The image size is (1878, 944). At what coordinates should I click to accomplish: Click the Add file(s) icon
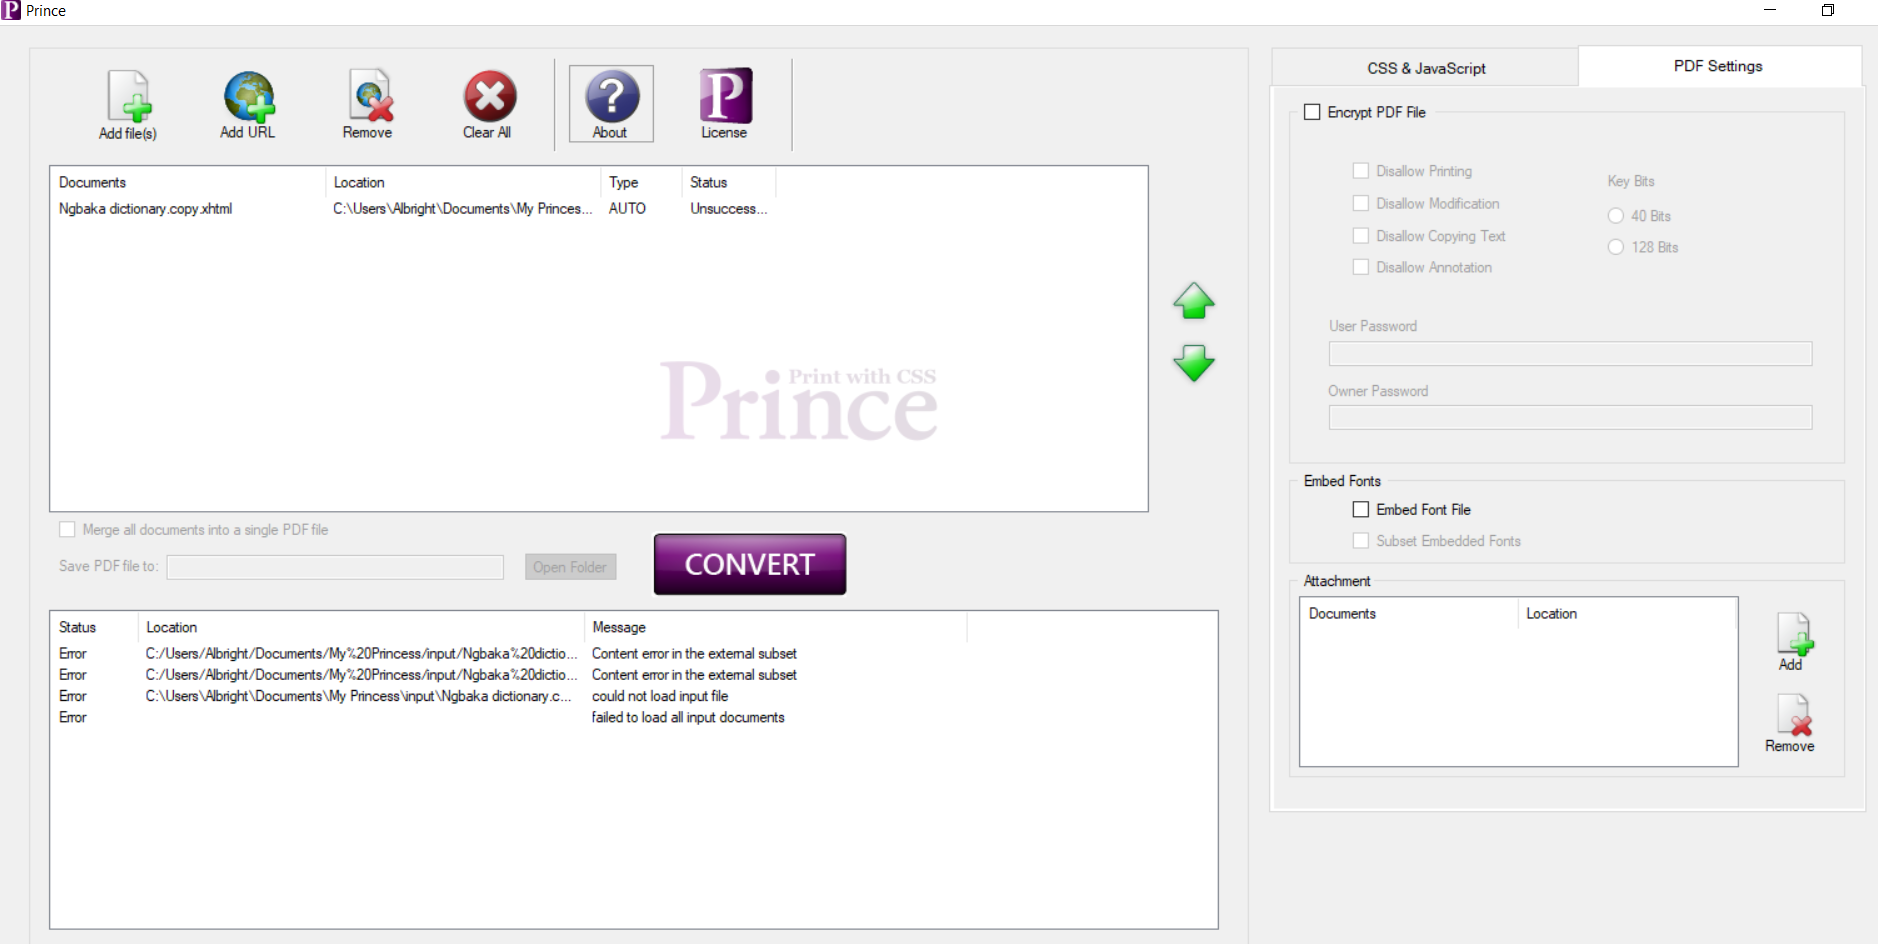128,97
